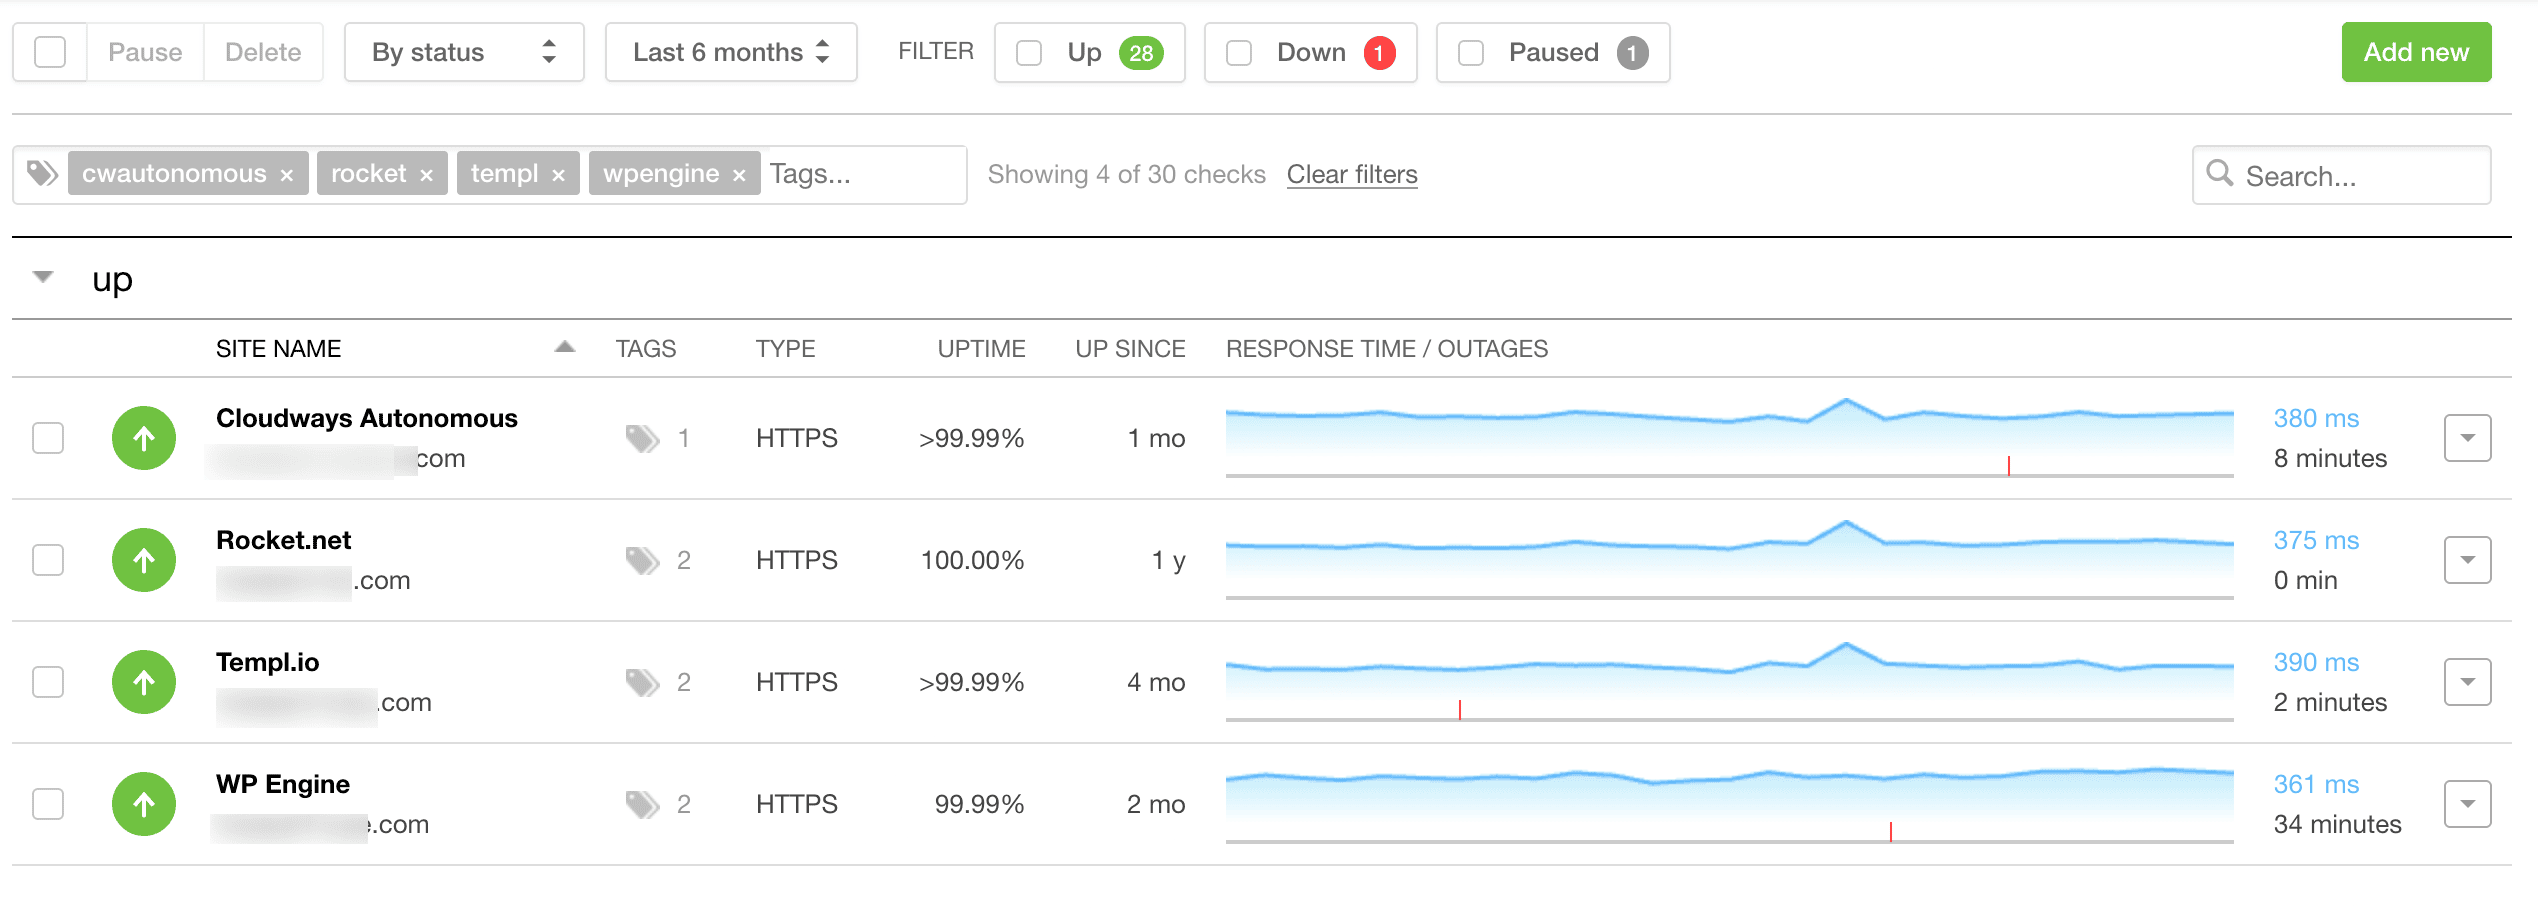Image resolution: width=2538 pixels, height=908 pixels.
Task: Open the By status grouping dropdown
Action: pos(464,52)
